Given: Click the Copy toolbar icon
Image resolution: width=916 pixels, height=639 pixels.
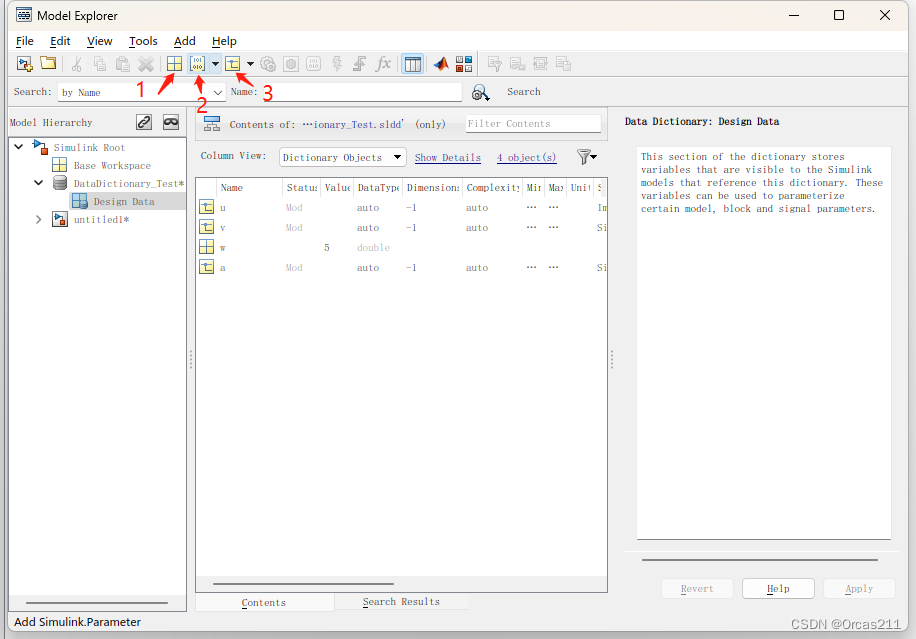Looking at the screenshot, I should pyautogui.click(x=100, y=64).
